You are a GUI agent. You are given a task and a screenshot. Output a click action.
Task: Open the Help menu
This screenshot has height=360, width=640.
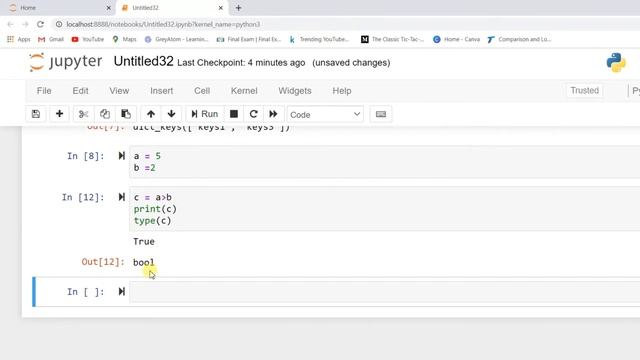tap(342, 91)
